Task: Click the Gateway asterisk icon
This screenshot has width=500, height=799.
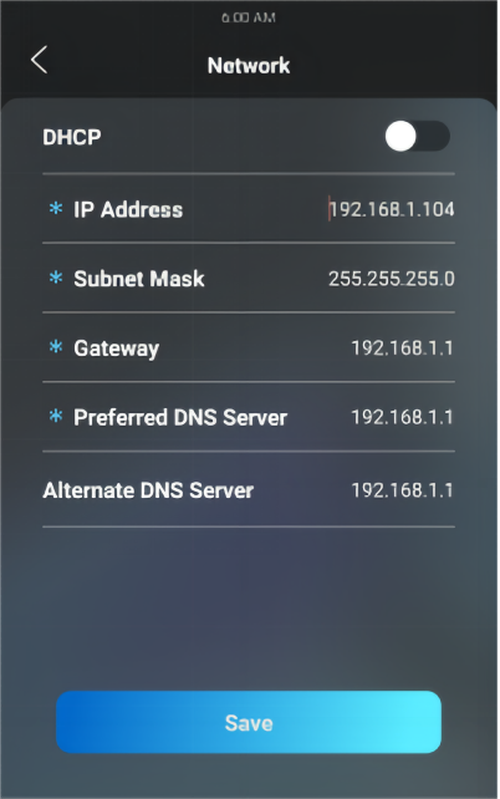Action: tap(56, 347)
